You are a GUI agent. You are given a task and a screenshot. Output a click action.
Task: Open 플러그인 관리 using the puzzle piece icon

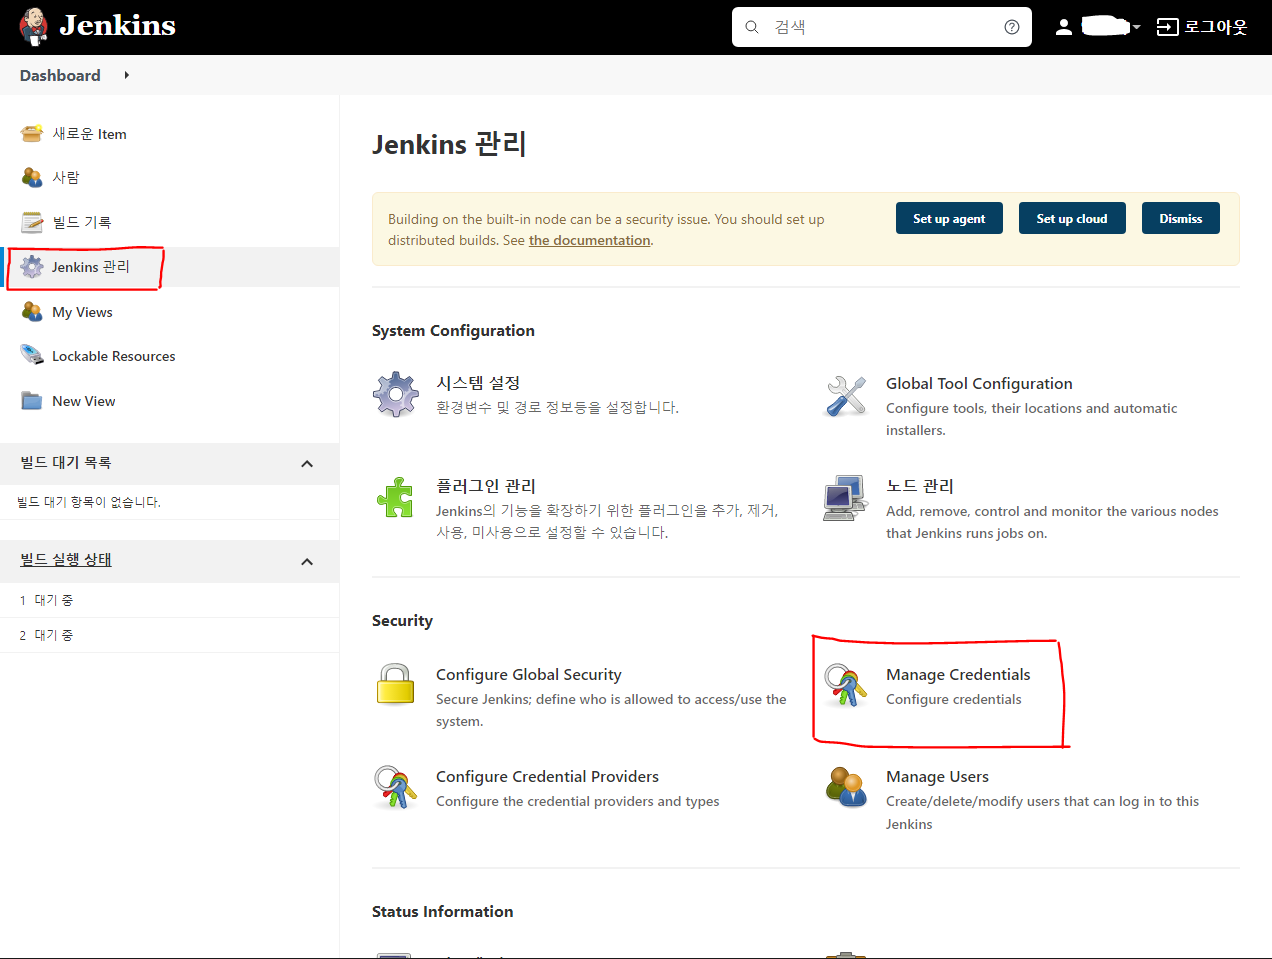tap(396, 497)
